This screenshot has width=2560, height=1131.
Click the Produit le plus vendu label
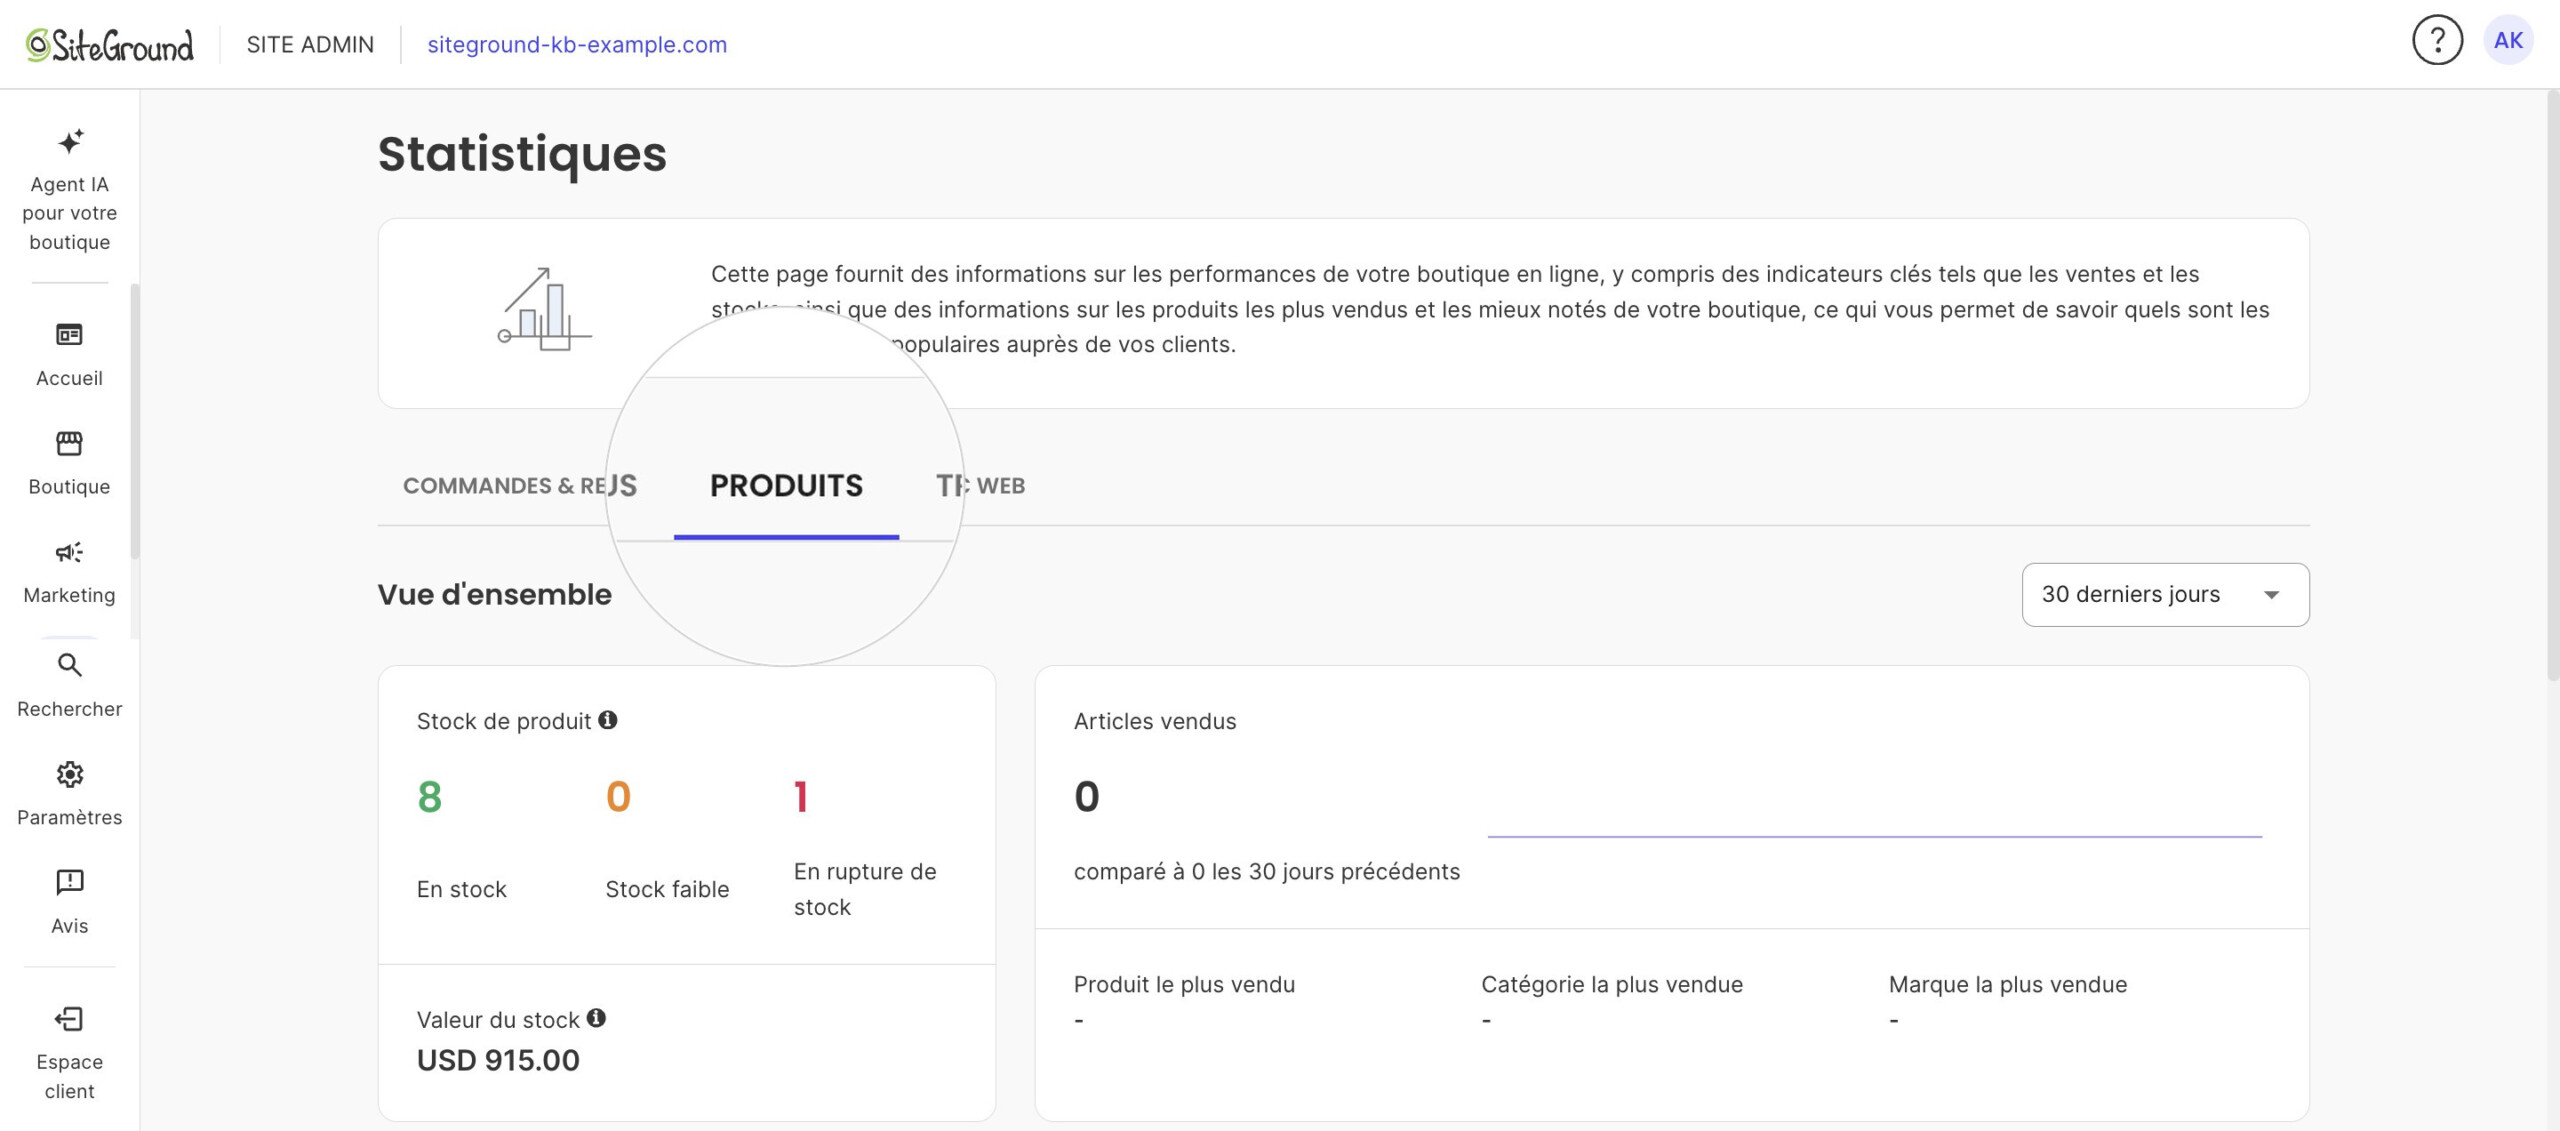(x=1184, y=984)
